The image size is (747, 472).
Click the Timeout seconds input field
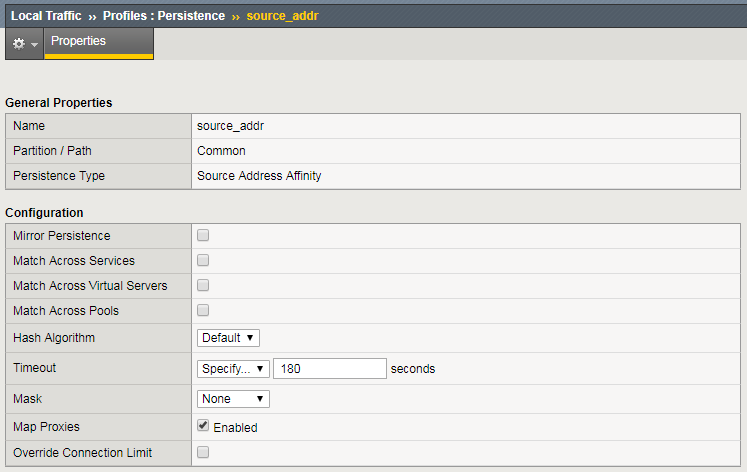(x=330, y=368)
